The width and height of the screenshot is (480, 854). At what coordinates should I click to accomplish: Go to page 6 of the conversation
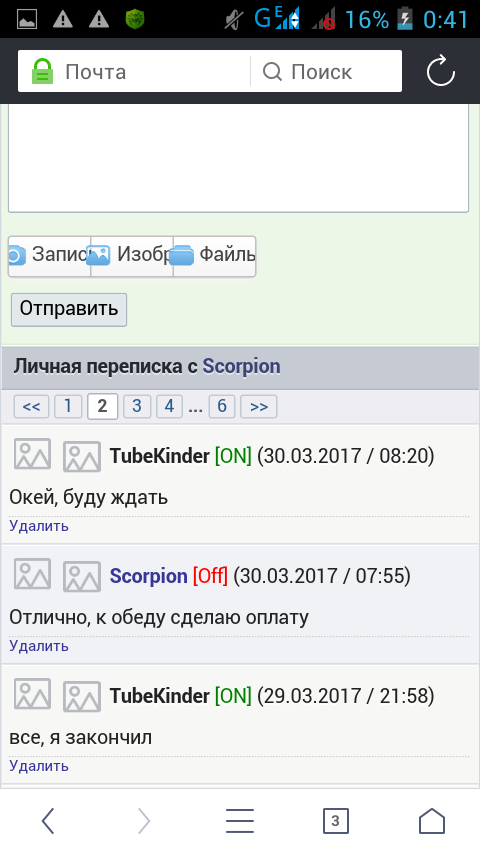tap(222, 406)
